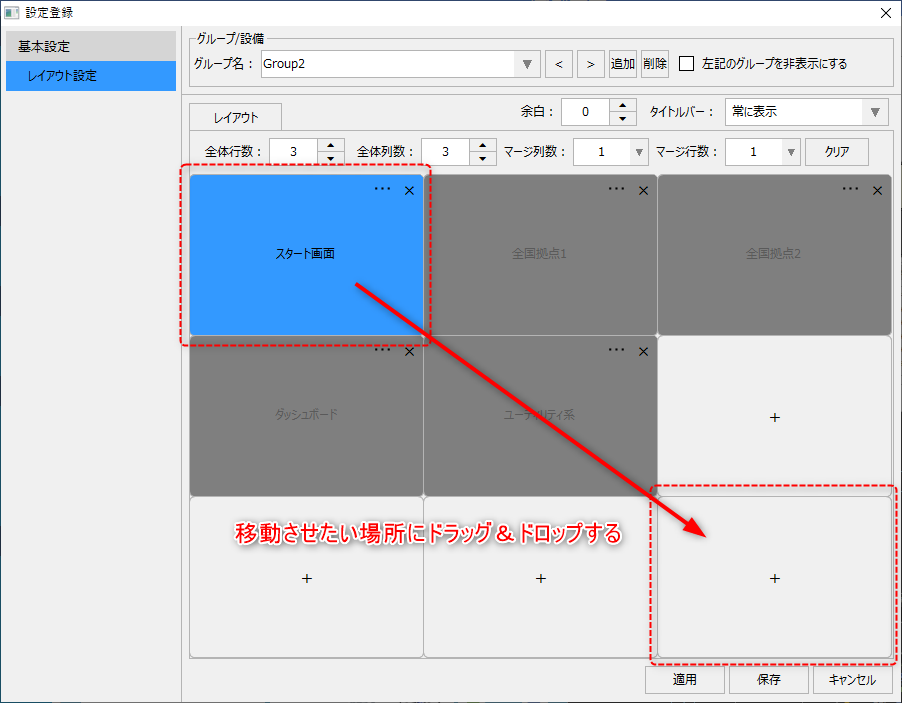
Task: Click the + icon in the bottom-left empty cell
Action: [x=306, y=578]
